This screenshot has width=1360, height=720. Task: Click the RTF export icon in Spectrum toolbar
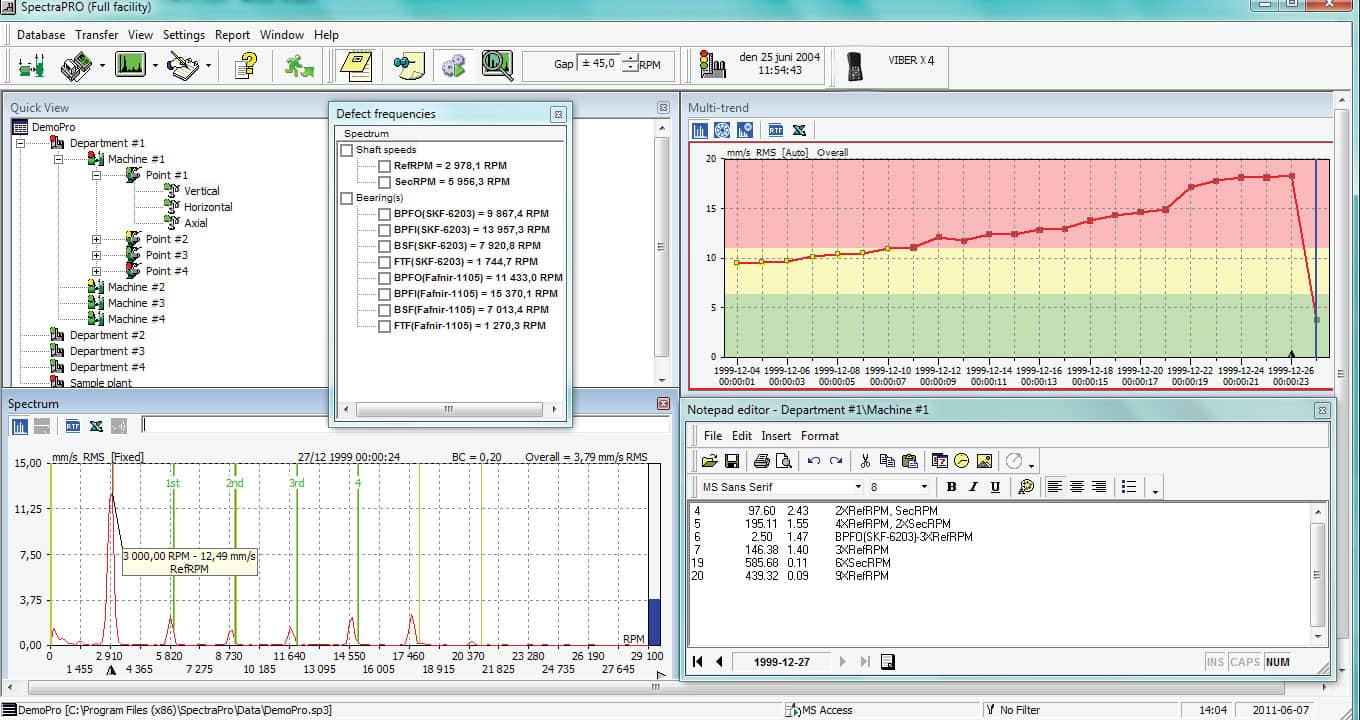pos(72,426)
